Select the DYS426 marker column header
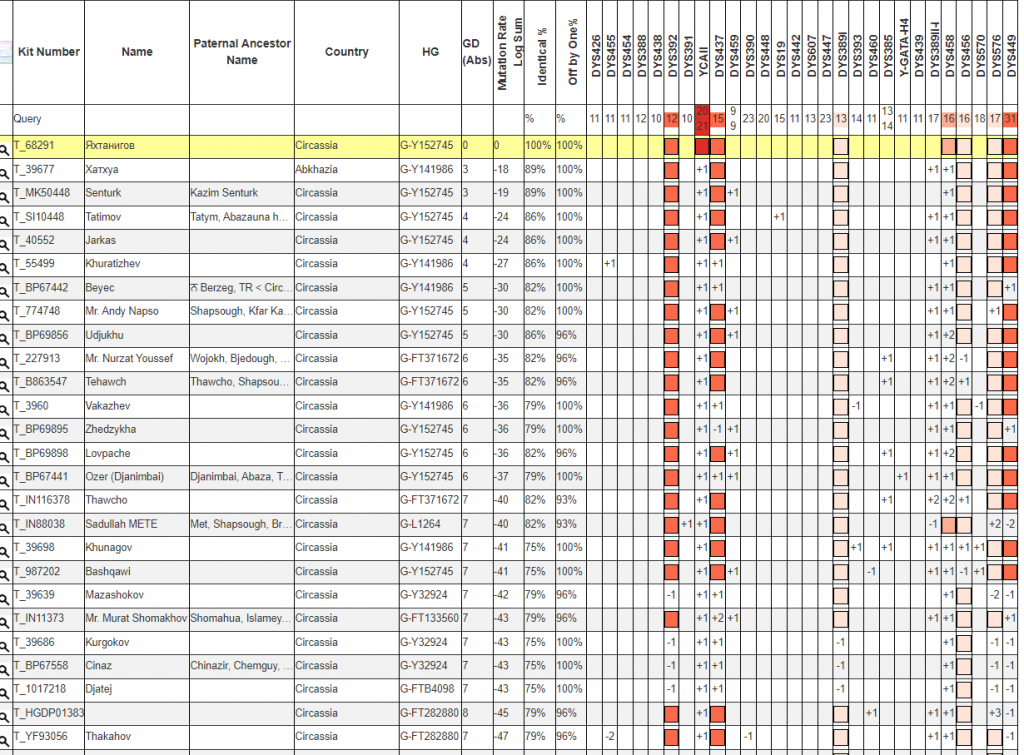 (x=595, y=55)
